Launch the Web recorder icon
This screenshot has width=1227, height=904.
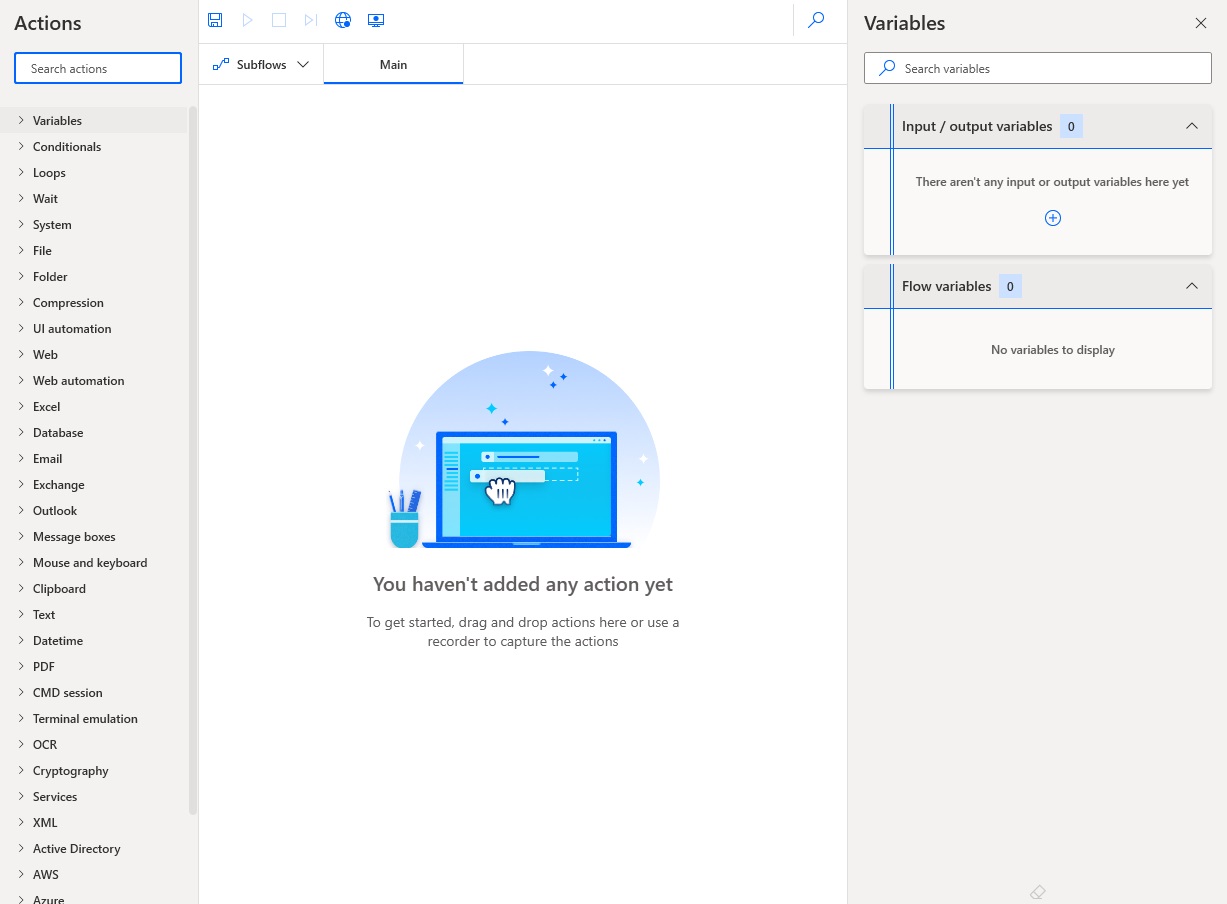[x=343, y=19]
